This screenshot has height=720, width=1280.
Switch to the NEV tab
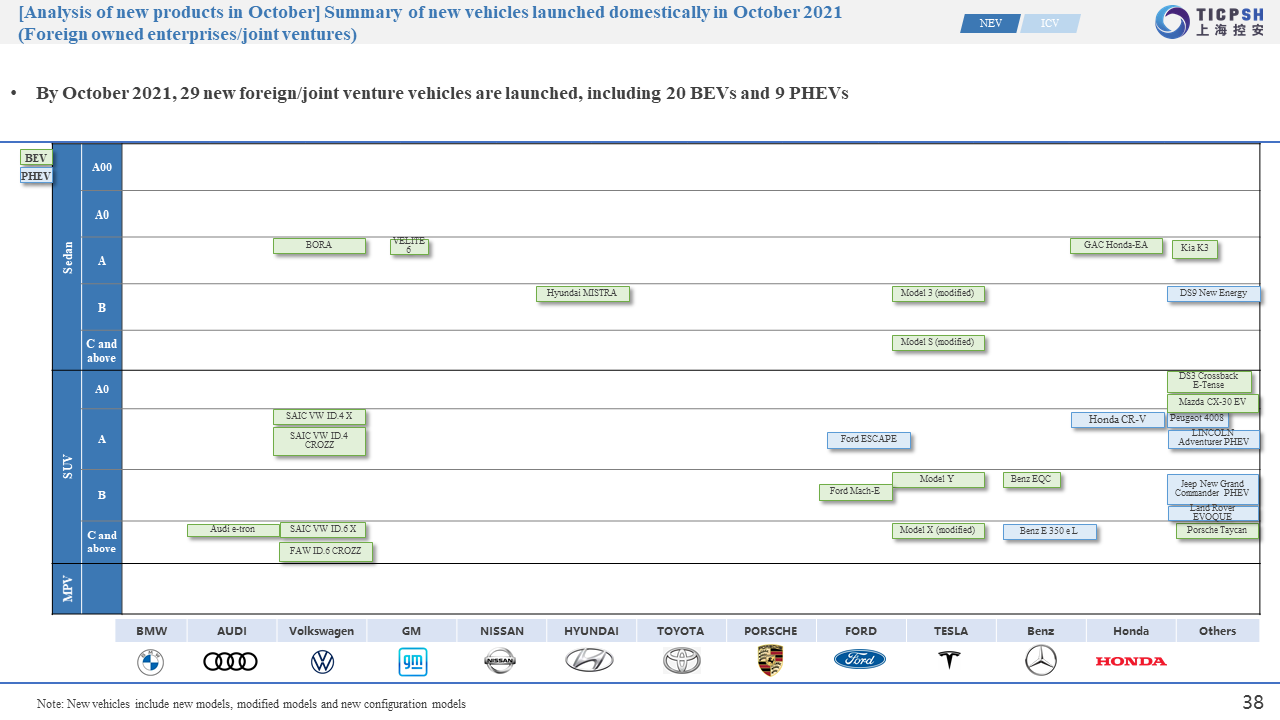pyautogui.click(x=990, y=23)
